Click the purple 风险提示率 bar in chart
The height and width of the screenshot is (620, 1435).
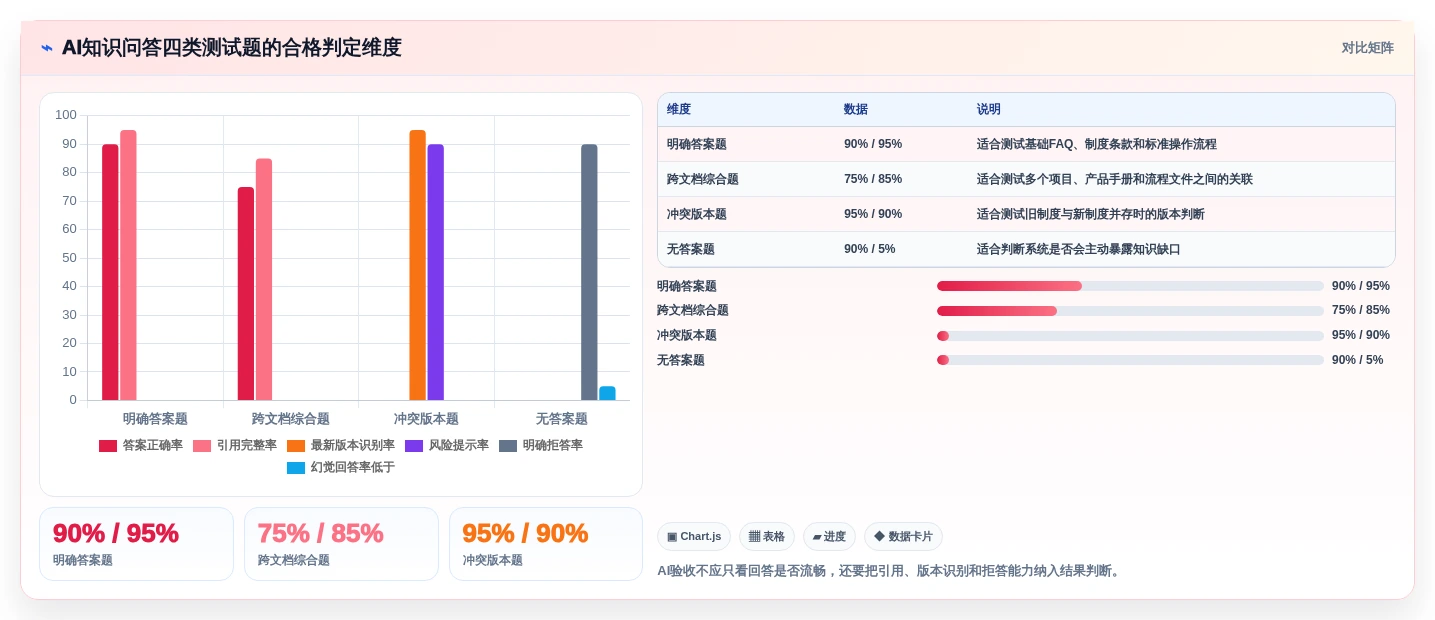pos(436,272)
